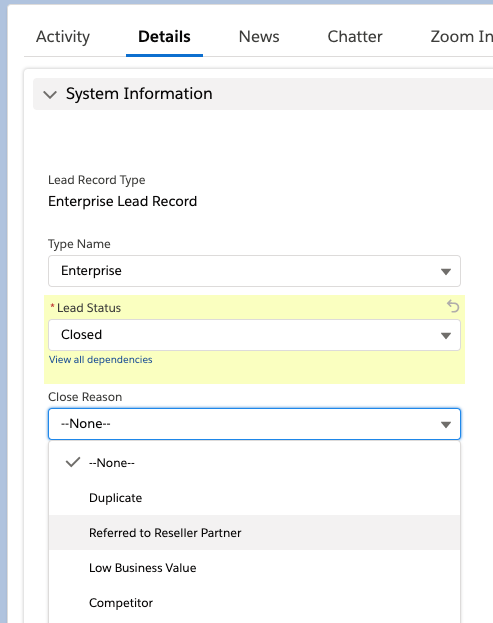This screenshot has width=493, height=623.
Task: Select Referred to Reseller Partner option
Action: click(x=254, y=533)
